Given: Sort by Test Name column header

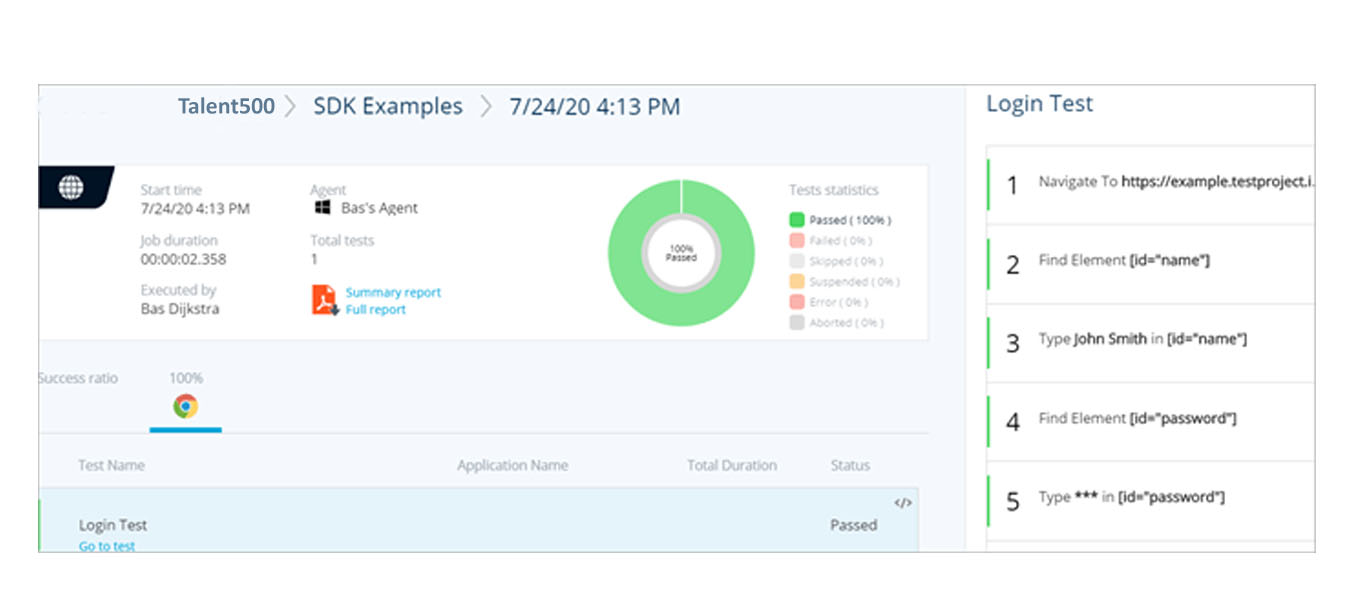Looking at the screenshot, I should pyautogui.click(x=111, y=465).
